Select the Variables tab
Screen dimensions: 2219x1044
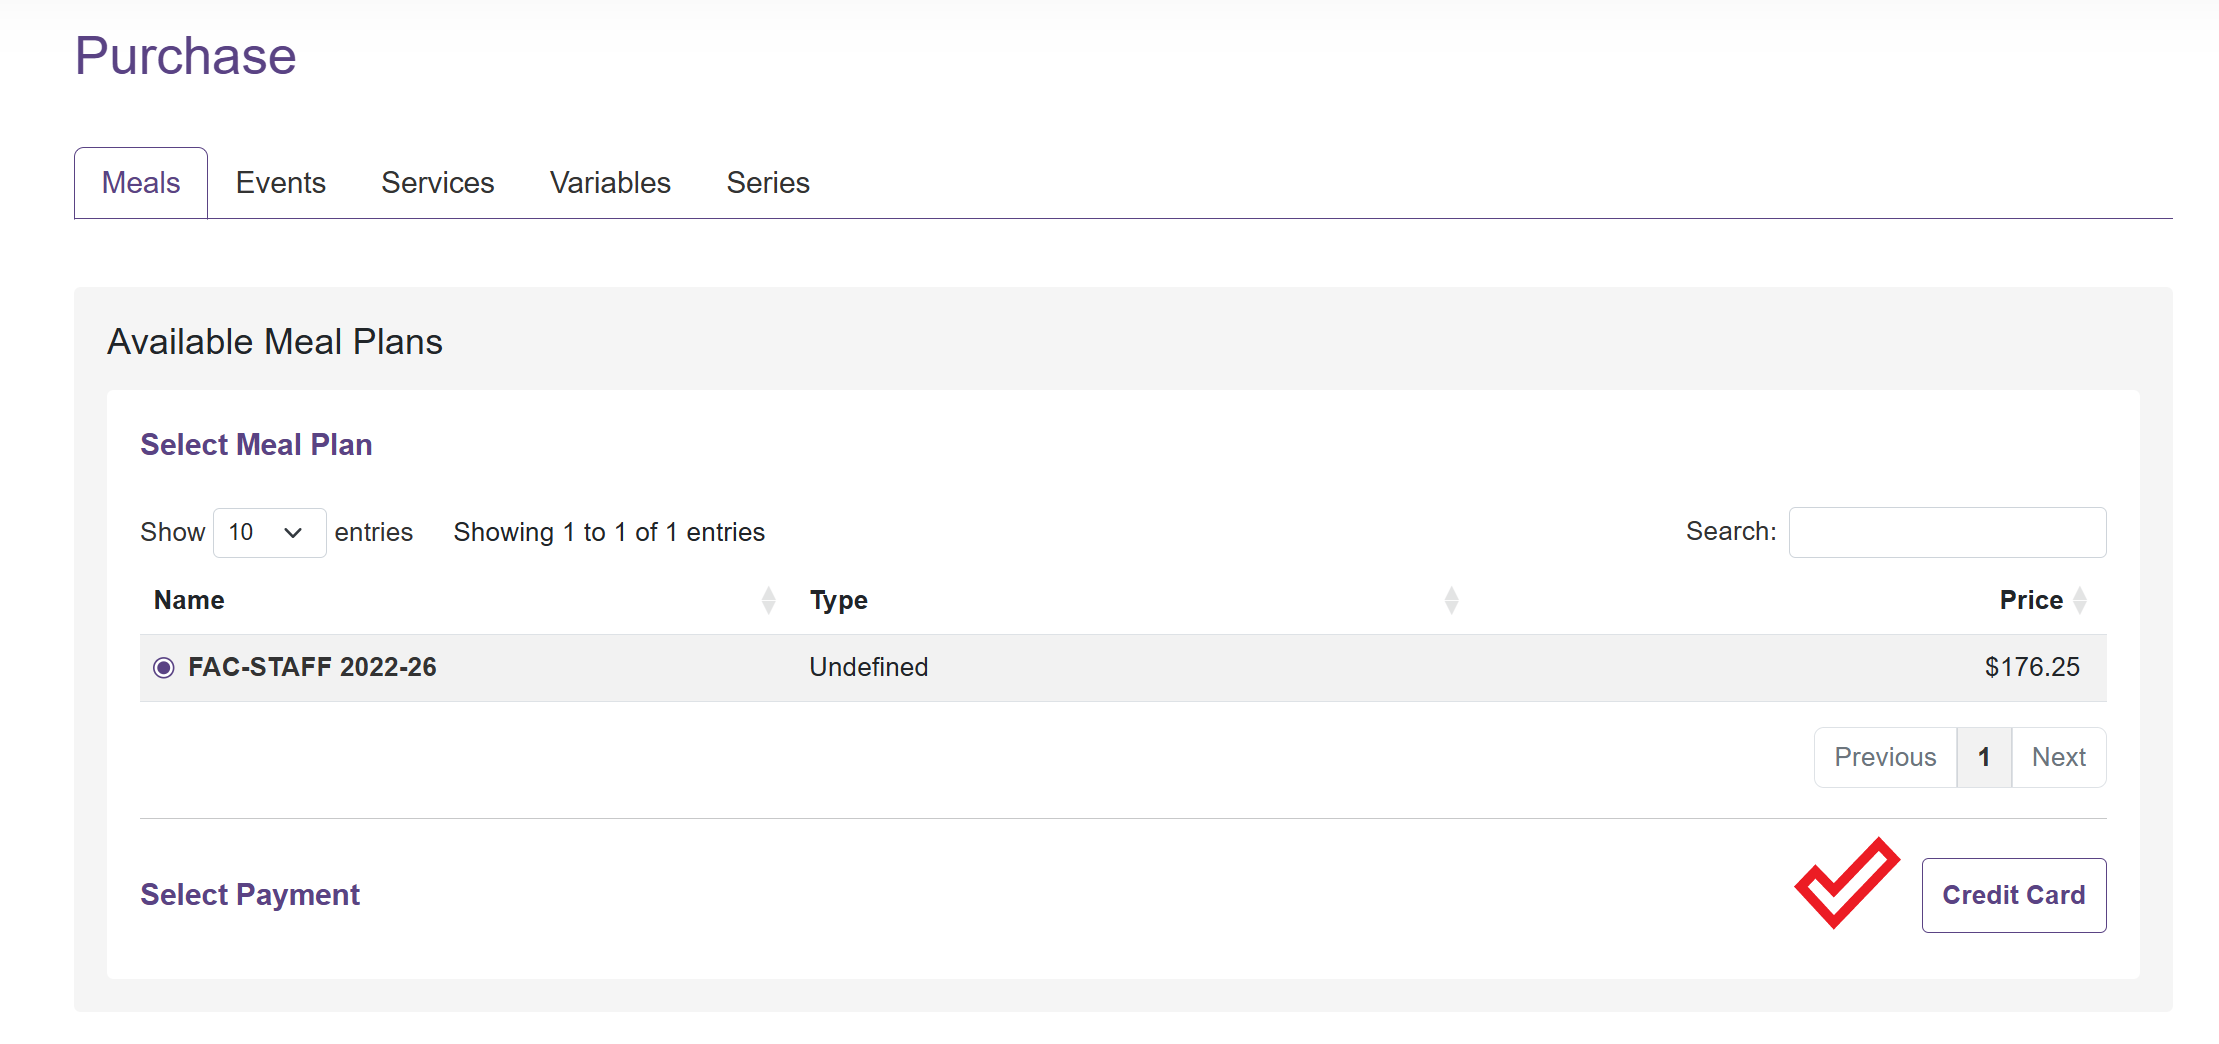pos(610,183)
